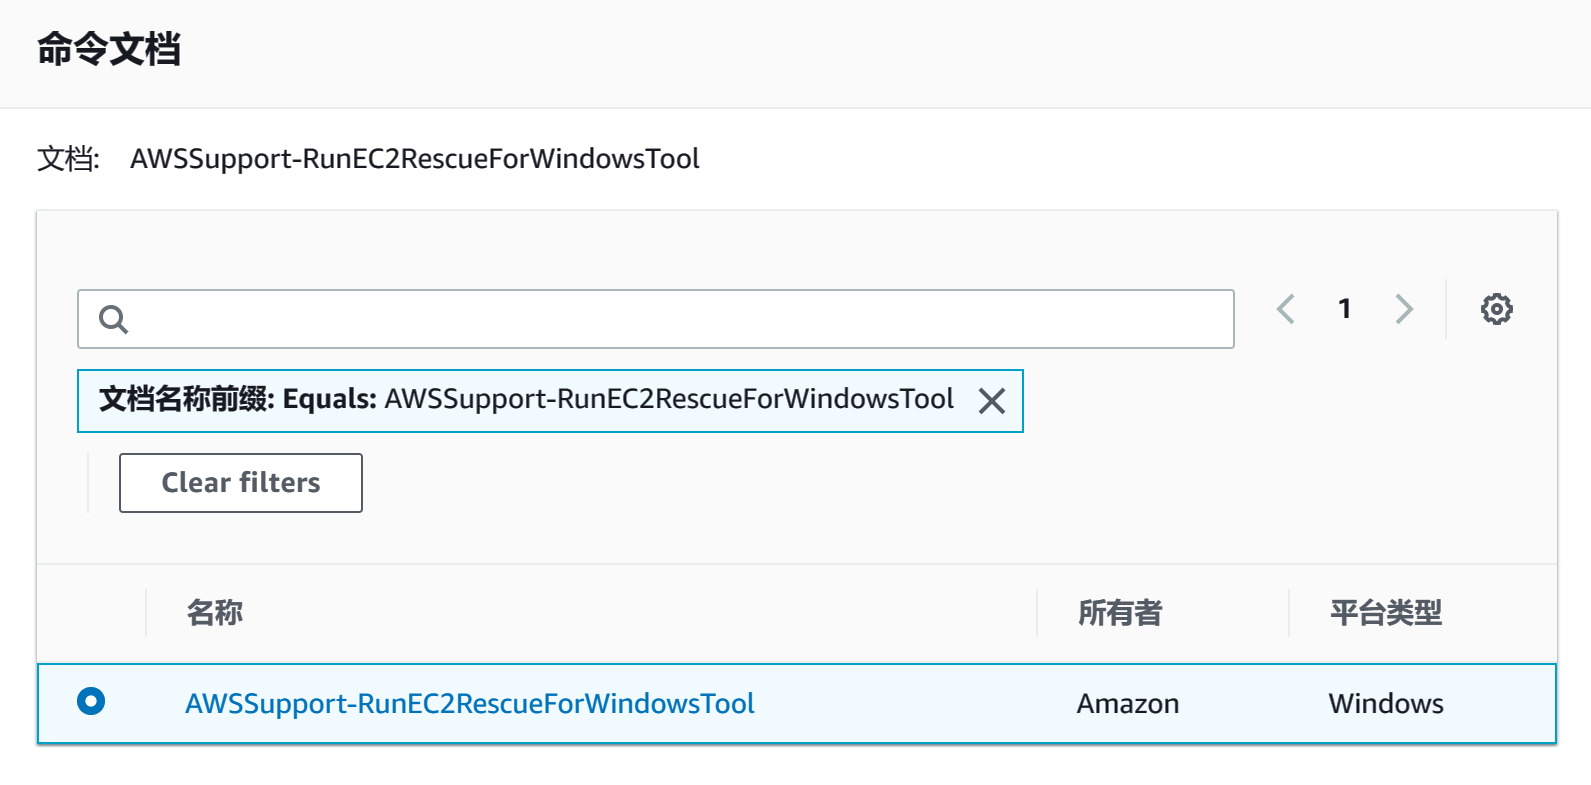Go to previous page of results

(1286, 309)
